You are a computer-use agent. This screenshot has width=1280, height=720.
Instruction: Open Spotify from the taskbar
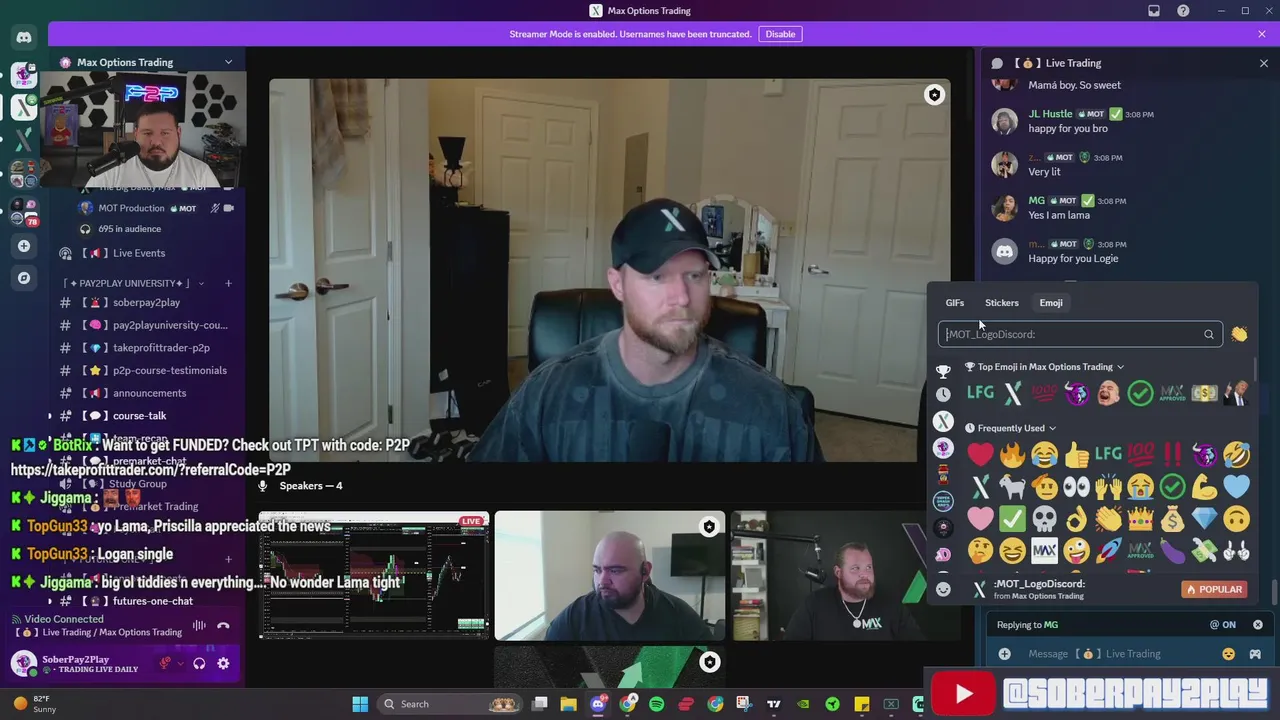pyautogui.click(x=657, y=704)
